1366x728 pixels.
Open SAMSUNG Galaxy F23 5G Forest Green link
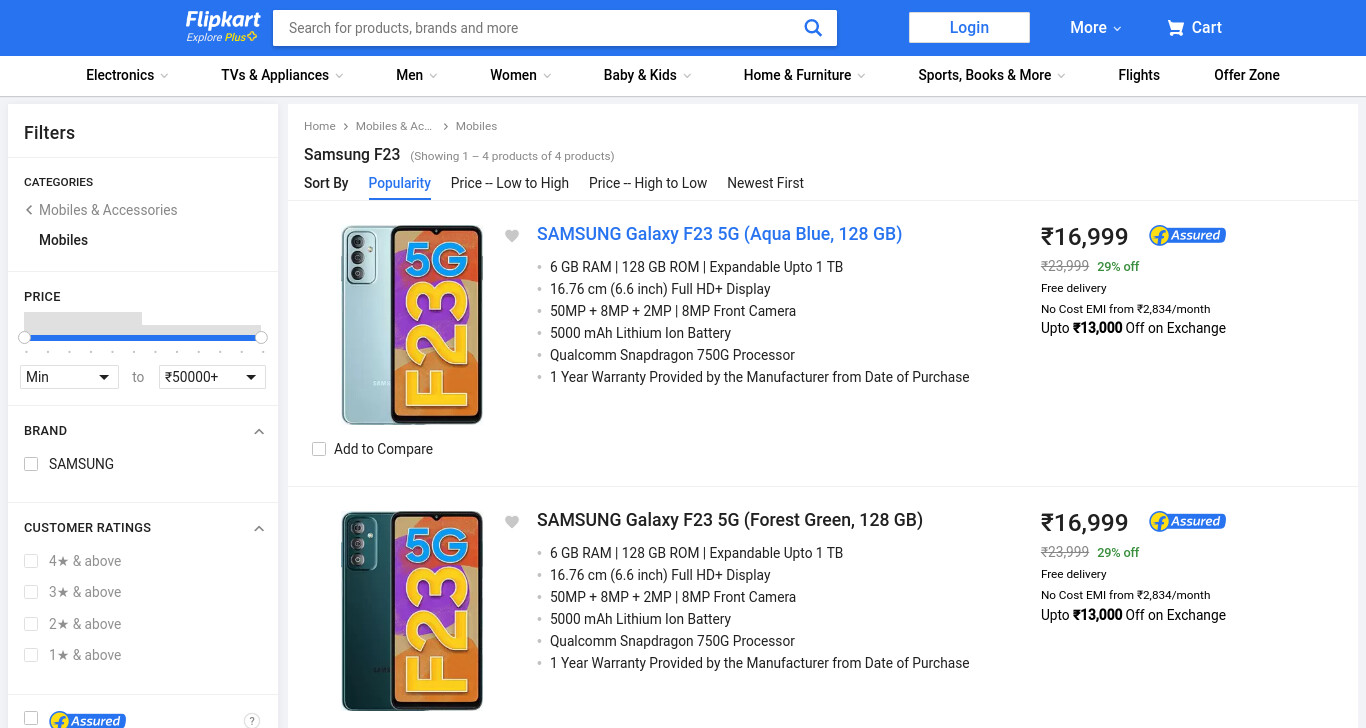(x=730, y=520)
